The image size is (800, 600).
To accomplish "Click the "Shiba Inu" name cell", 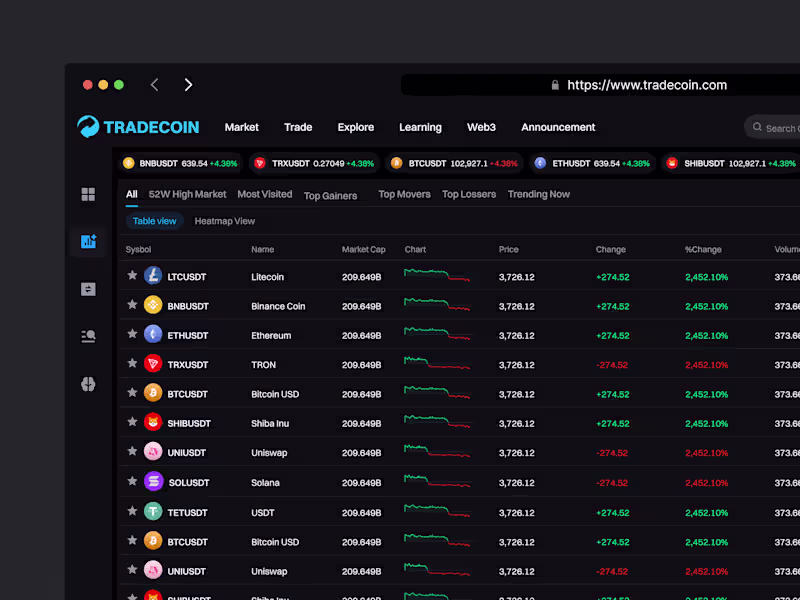I will point(270,424).
